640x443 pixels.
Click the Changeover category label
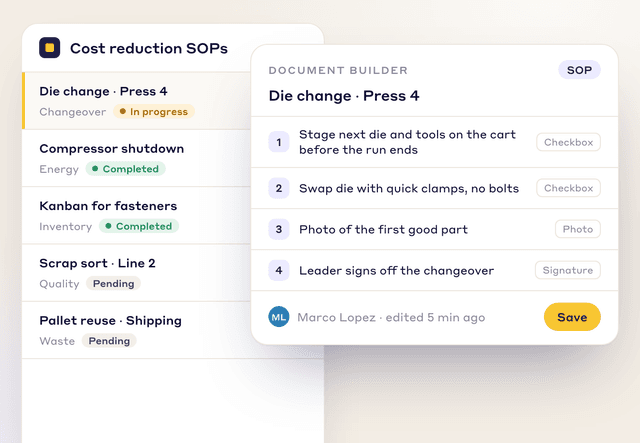click(73, 112)
